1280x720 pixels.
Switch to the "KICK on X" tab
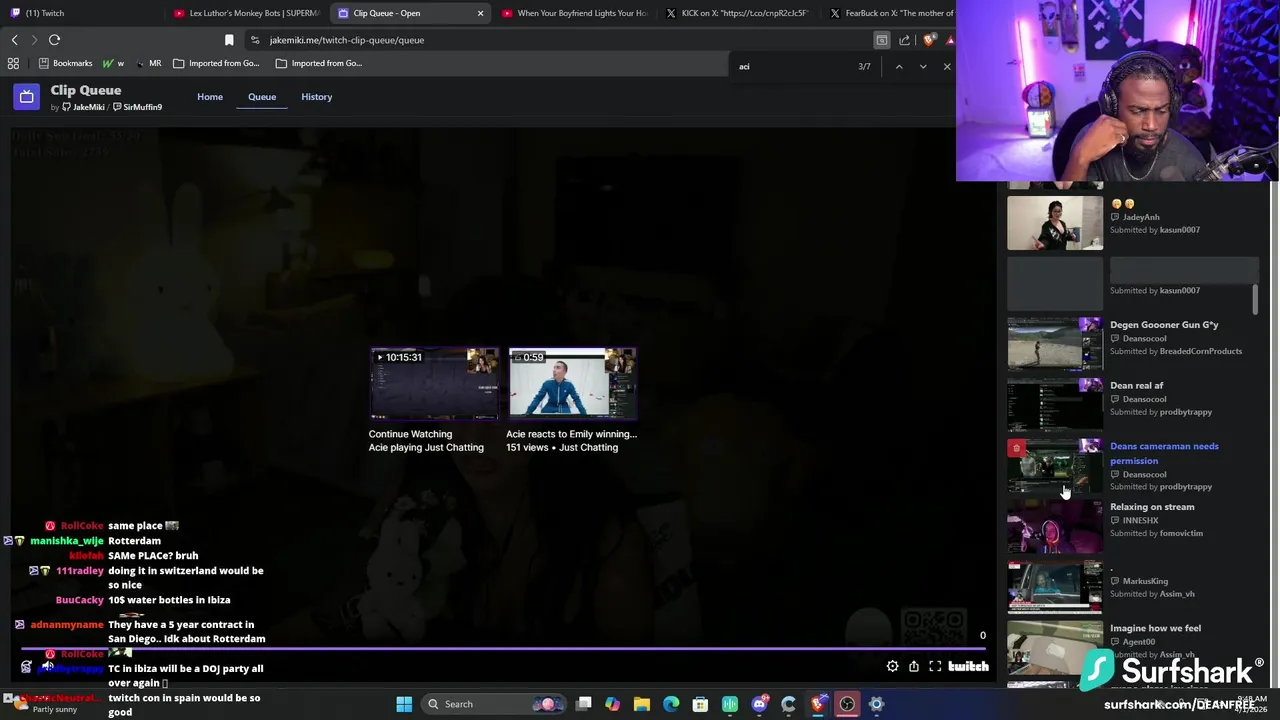coord(738,13)
